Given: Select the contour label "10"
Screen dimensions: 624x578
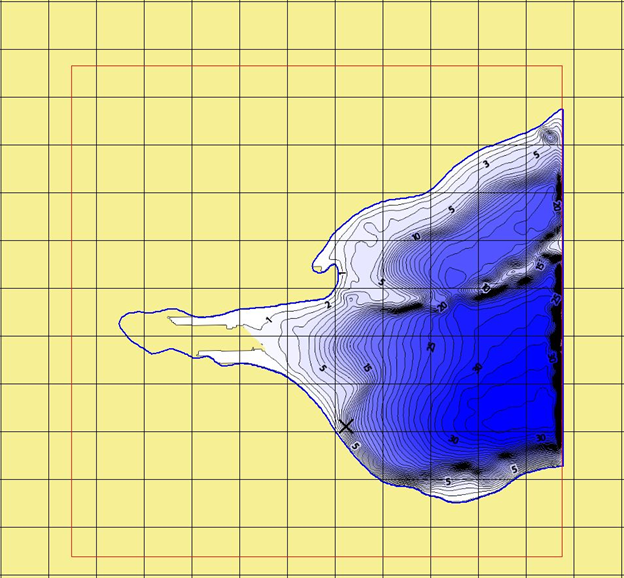Looking at the screenshot, I should 416,236.
